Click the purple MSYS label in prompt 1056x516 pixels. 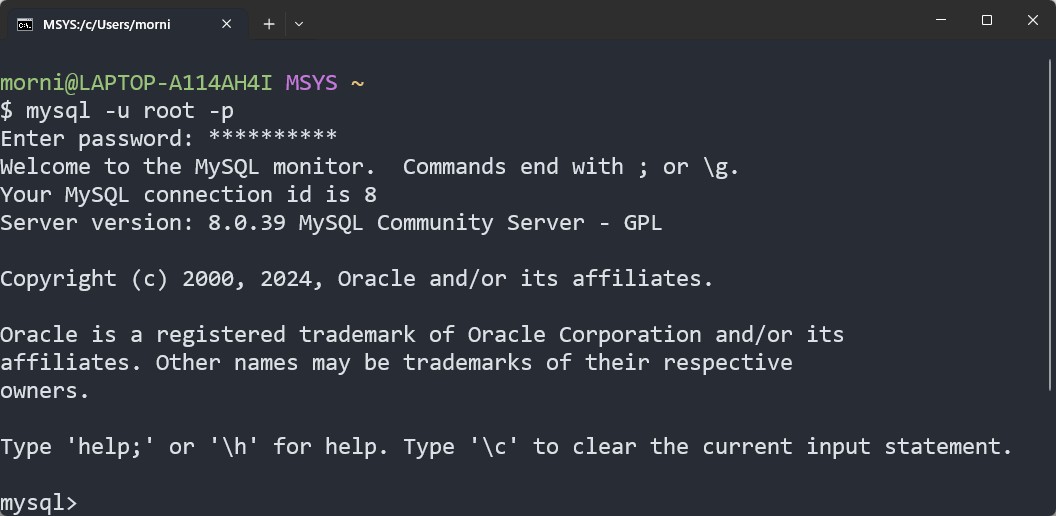click(x=311, y=82)
